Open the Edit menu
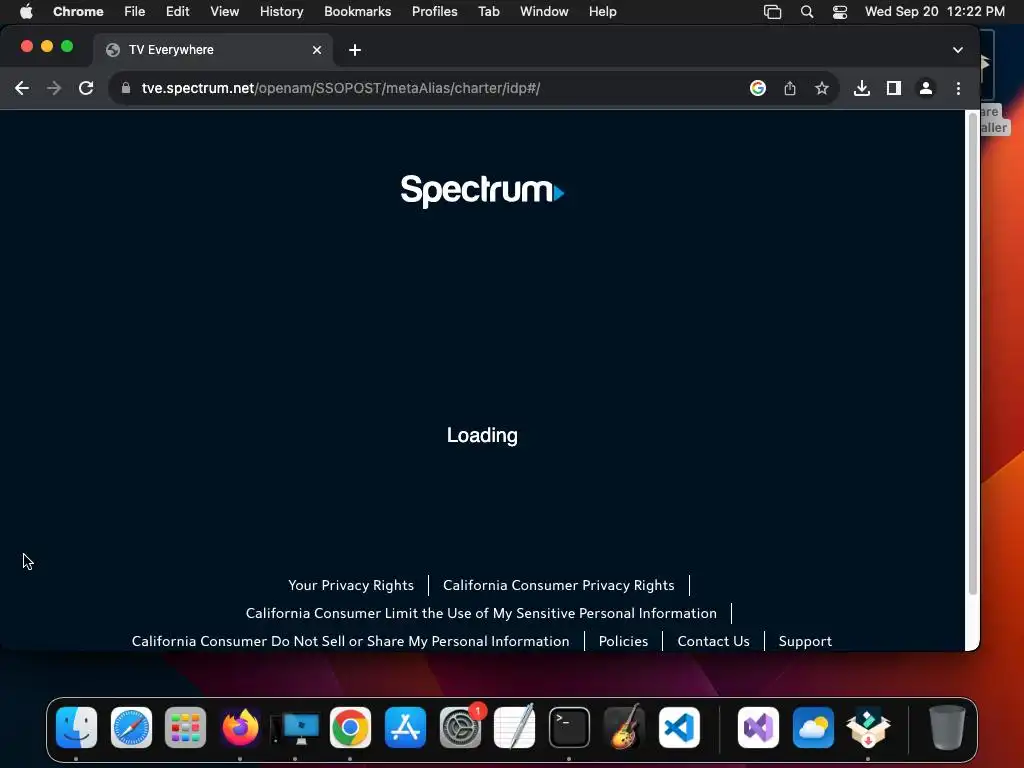 [x=177, y=11]
